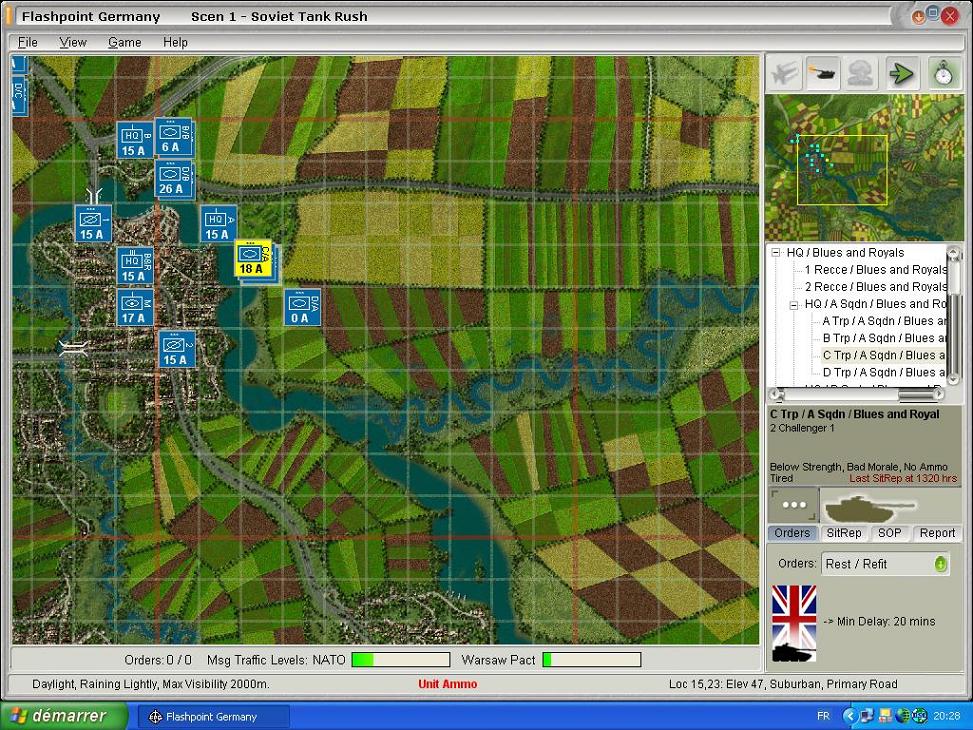Select D Trp / A Sqdn in unit tree
Screen dimensions: 973x730
[x=884, y=372]
